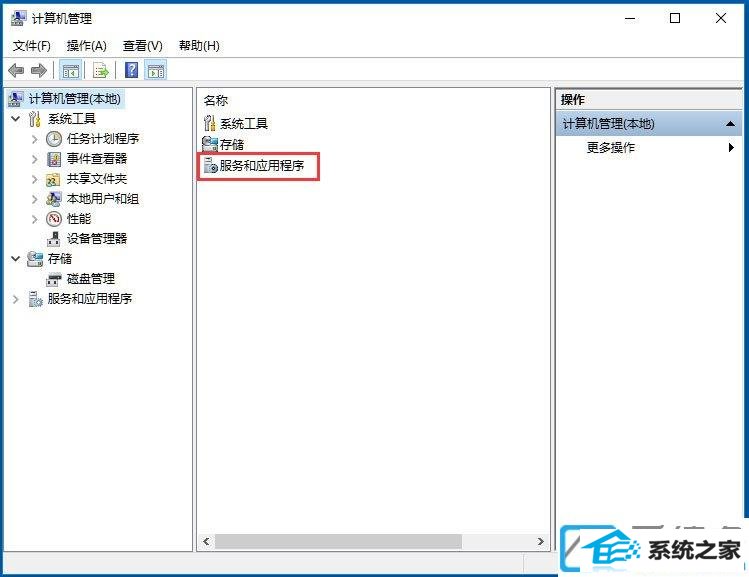
Task: Click 更多操作 in the actions pane
Action: 610,148
